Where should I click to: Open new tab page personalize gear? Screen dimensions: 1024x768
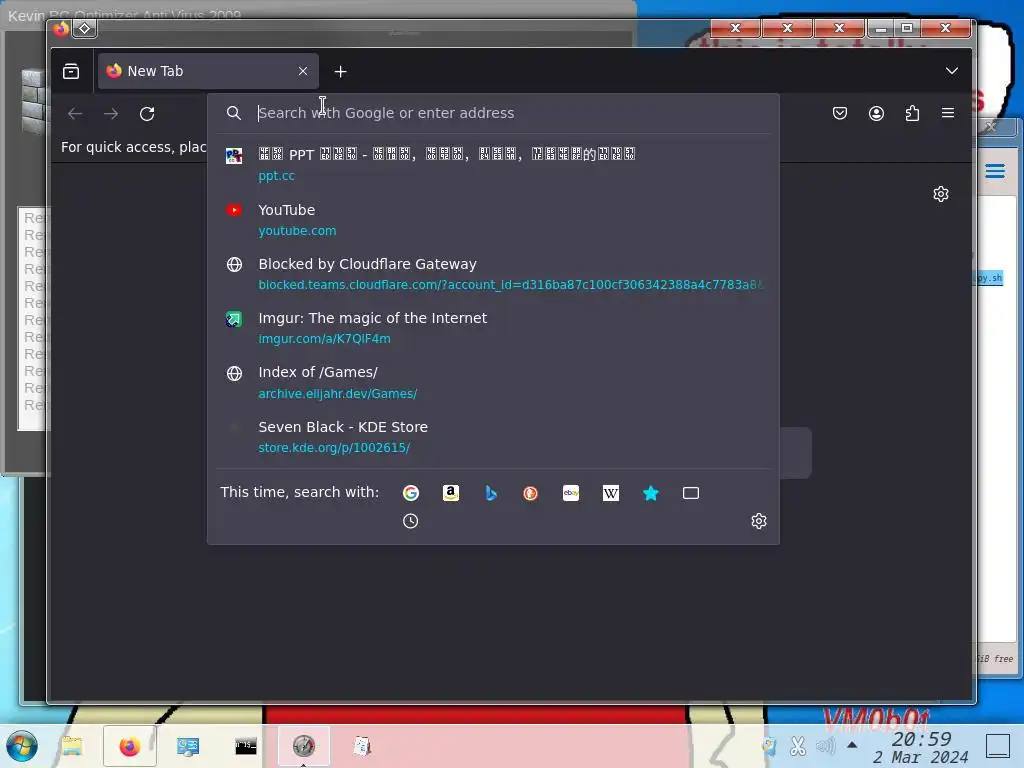pos(940,194)
